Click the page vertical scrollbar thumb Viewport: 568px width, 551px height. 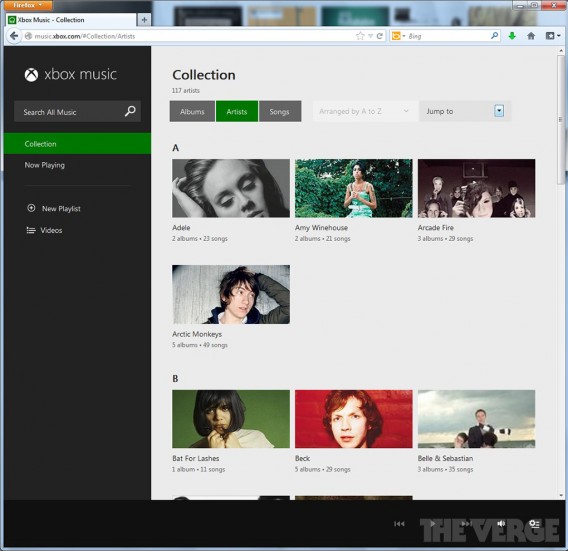coord(560,120)
